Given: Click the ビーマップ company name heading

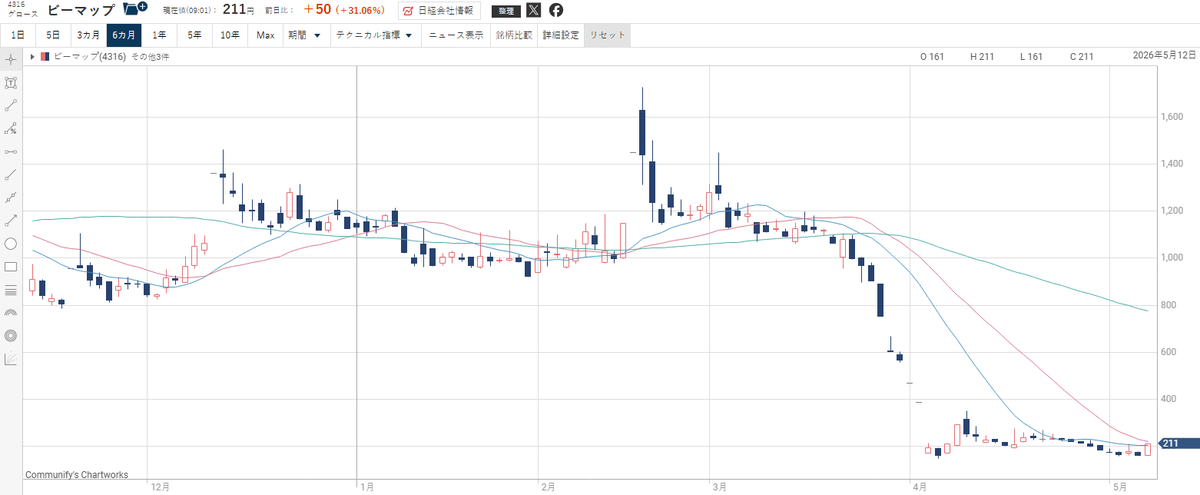Looking at the screenshot, I should pos(82,10).
